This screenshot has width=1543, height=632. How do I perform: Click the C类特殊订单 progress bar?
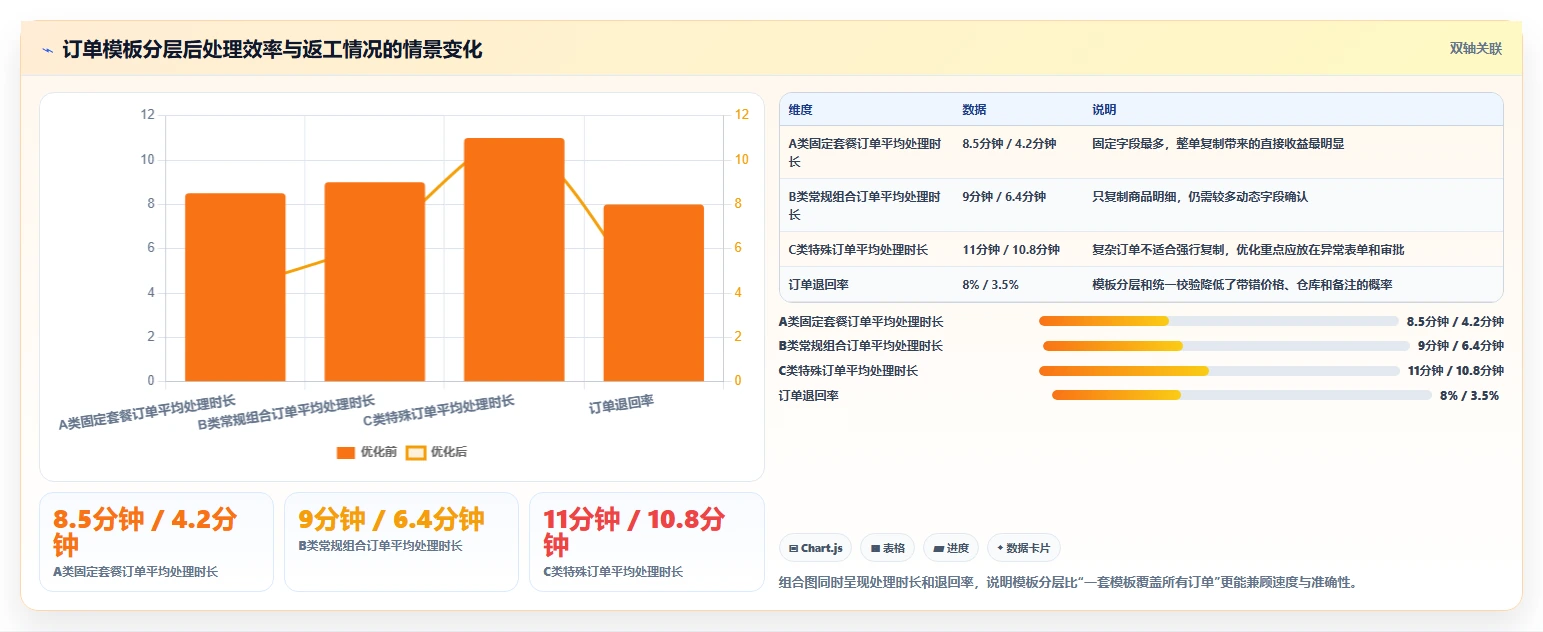(1219, 371)
